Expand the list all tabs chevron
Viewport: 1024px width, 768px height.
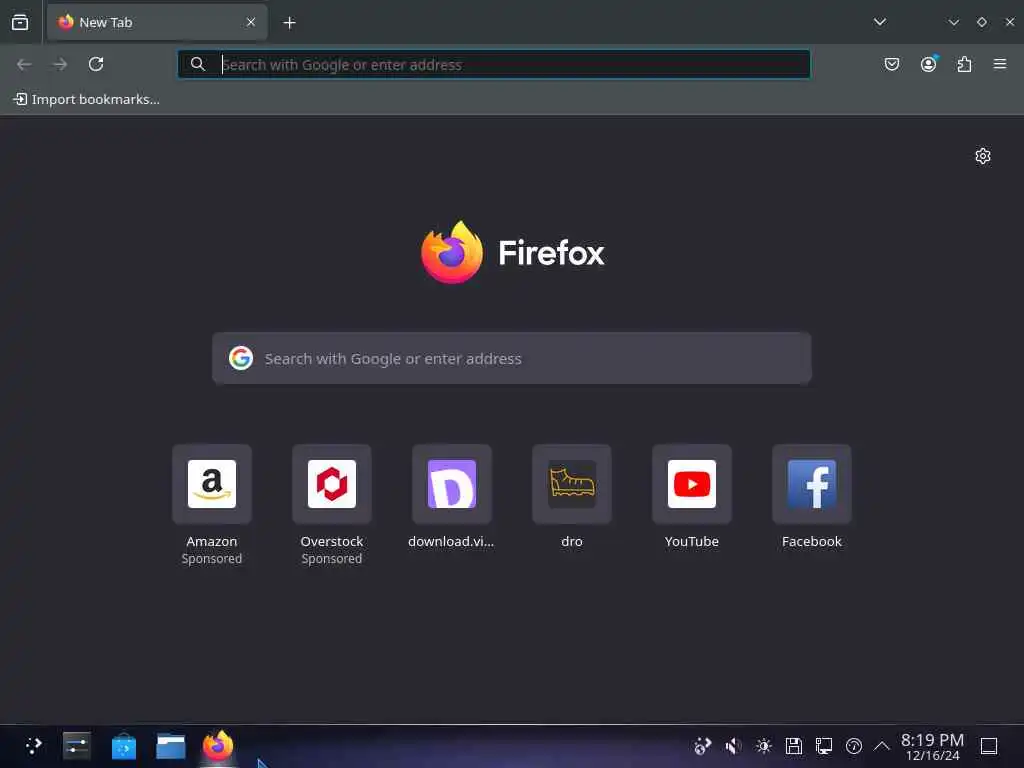coord(880,22)
